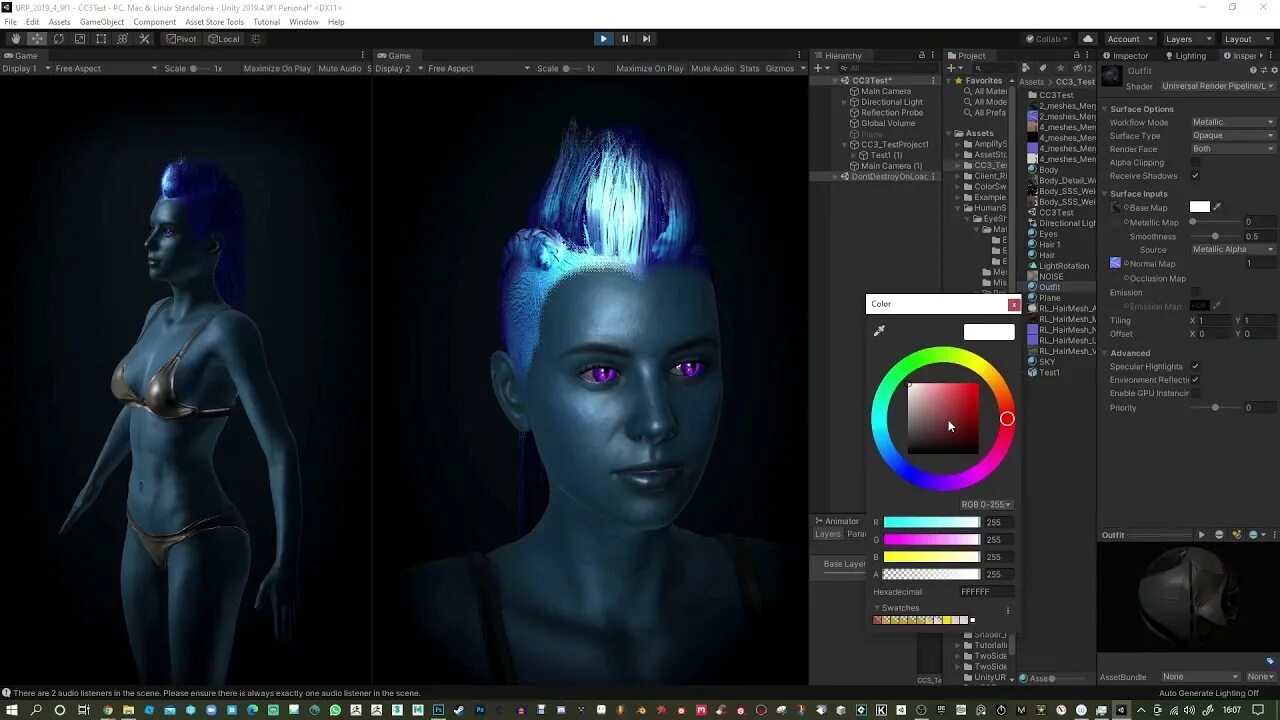The width and height of the screenshot is (1280, 720).
Task: Open the AssetBundle None dropdown
Action: [x=1201, y=677]
